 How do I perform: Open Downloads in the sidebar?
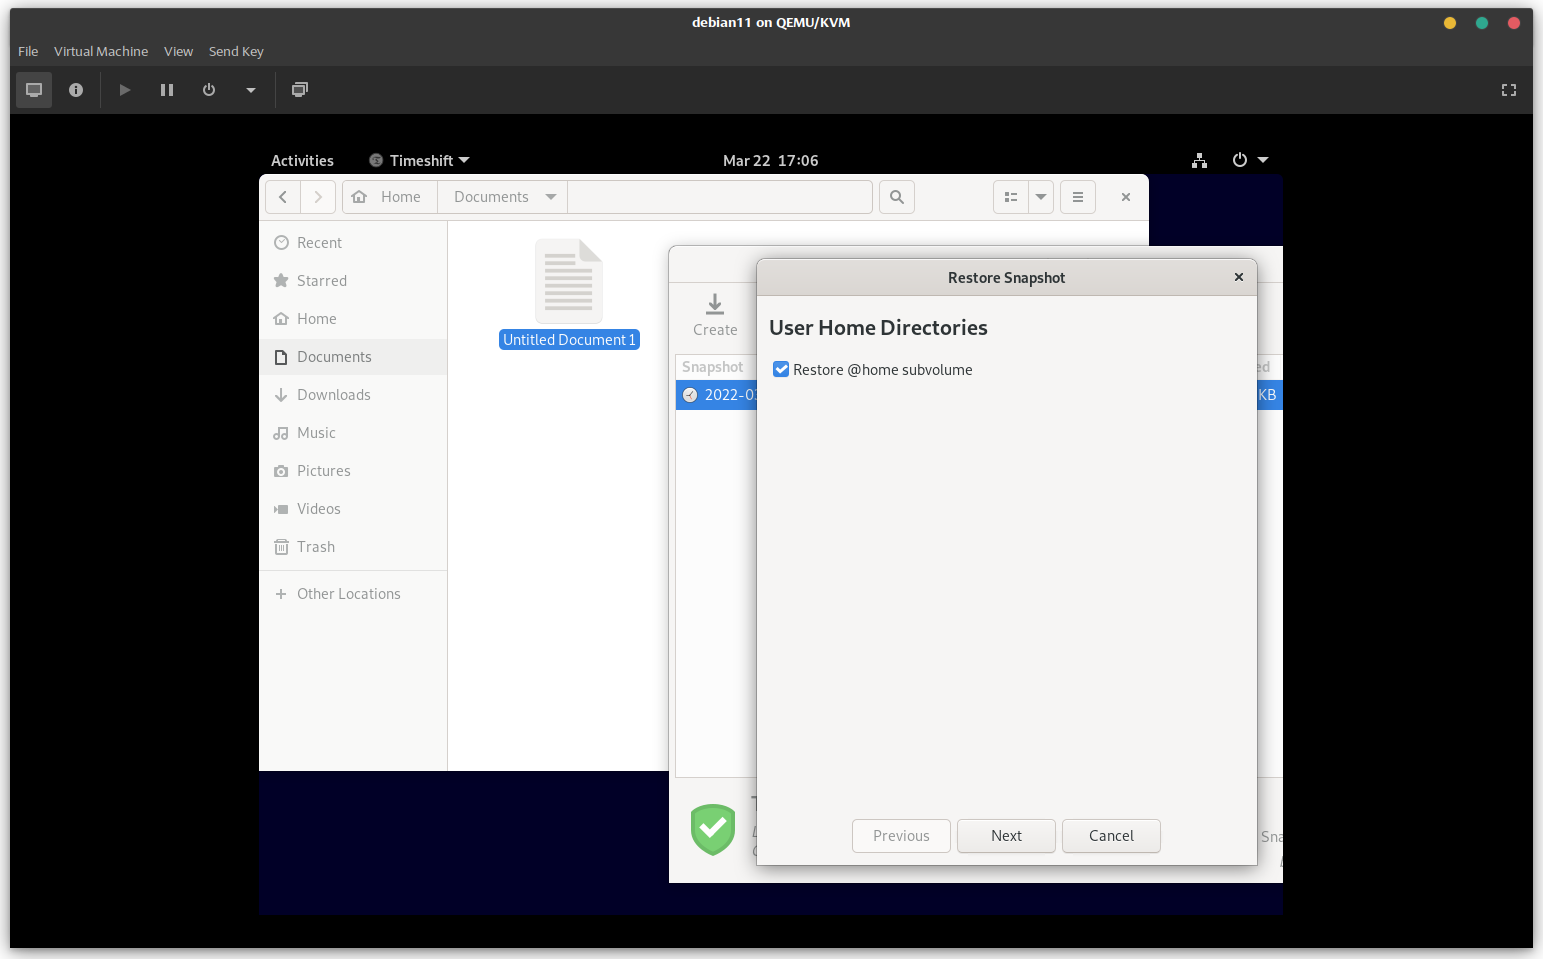point(333,395)
